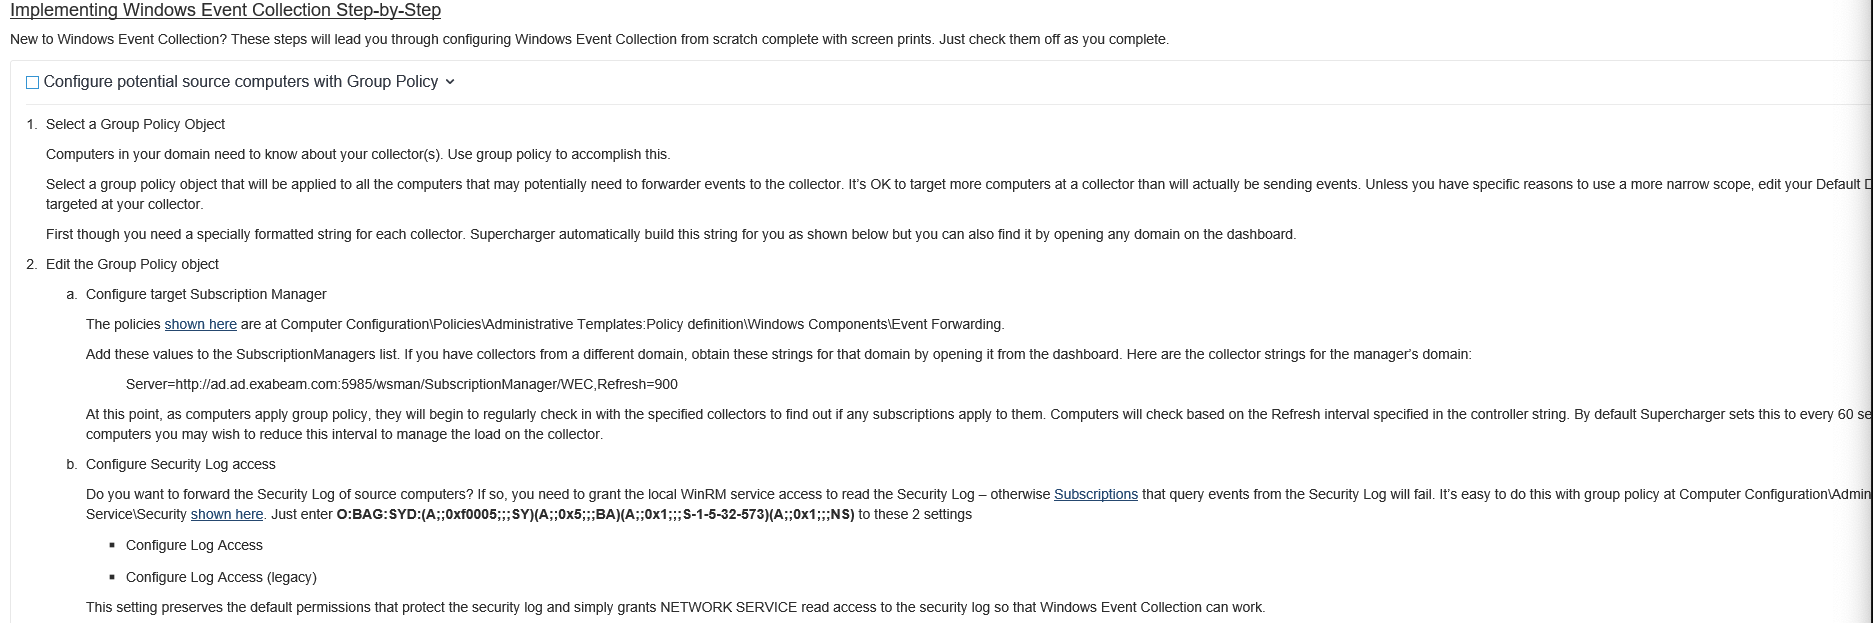Click the 'Add these values to the SubscriptionManagers list' paragraph
The width and height of the screenshot is (1873, 623).
(x=778, y=354)
